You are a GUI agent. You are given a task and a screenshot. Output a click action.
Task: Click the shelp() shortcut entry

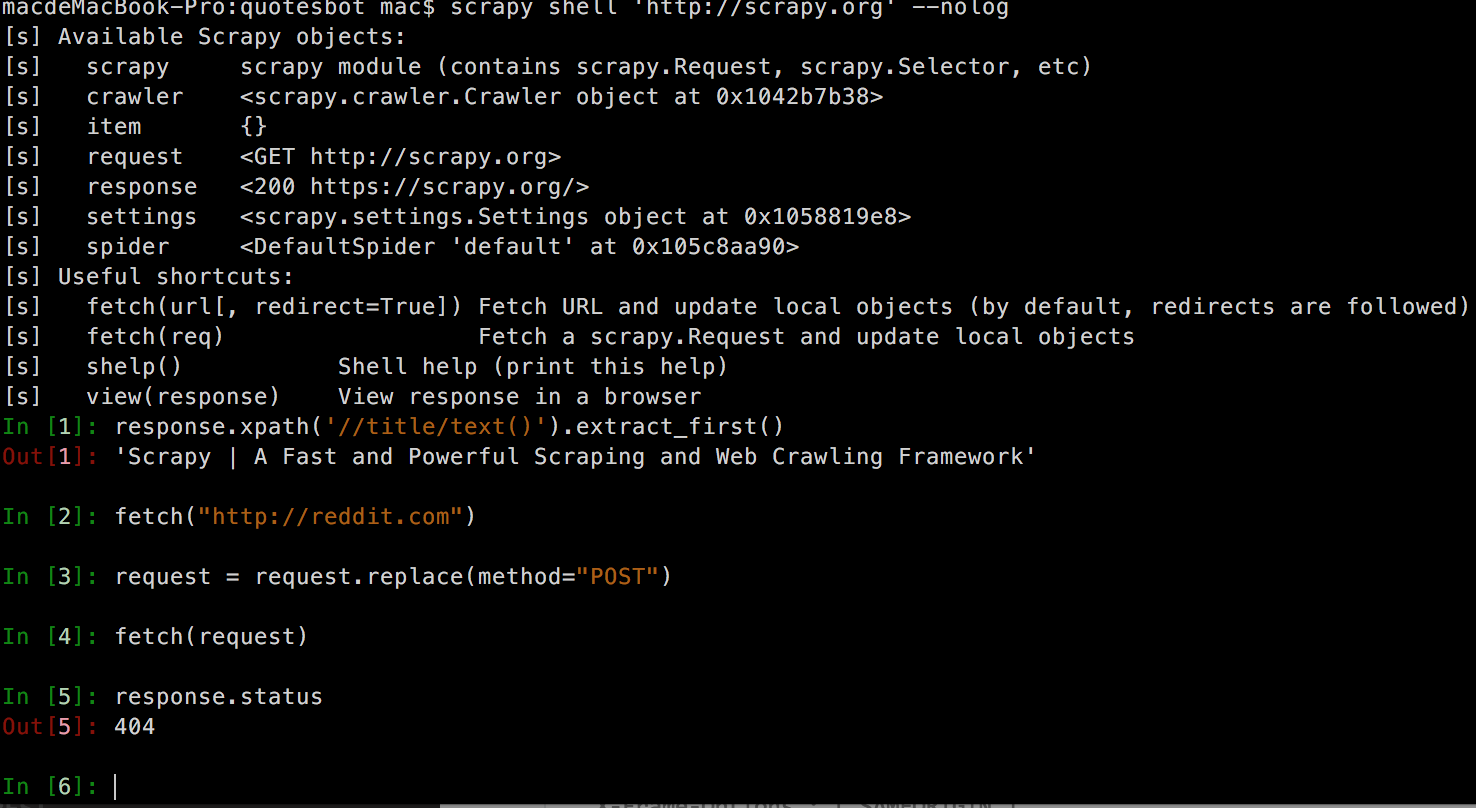134,367
